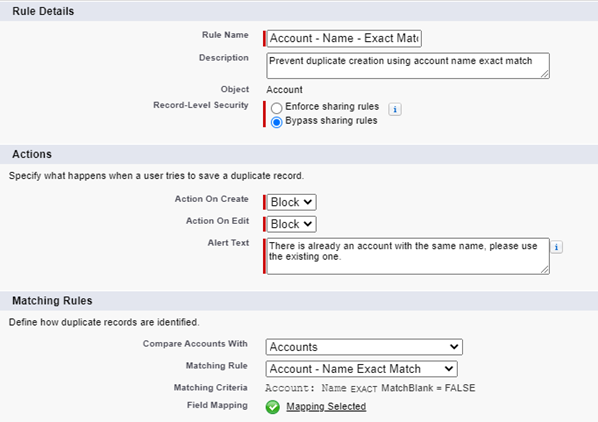This screenshot has height=422, width=598.
Task: Click the 'Action On Edit' label
Action: [x=217, y=221]
